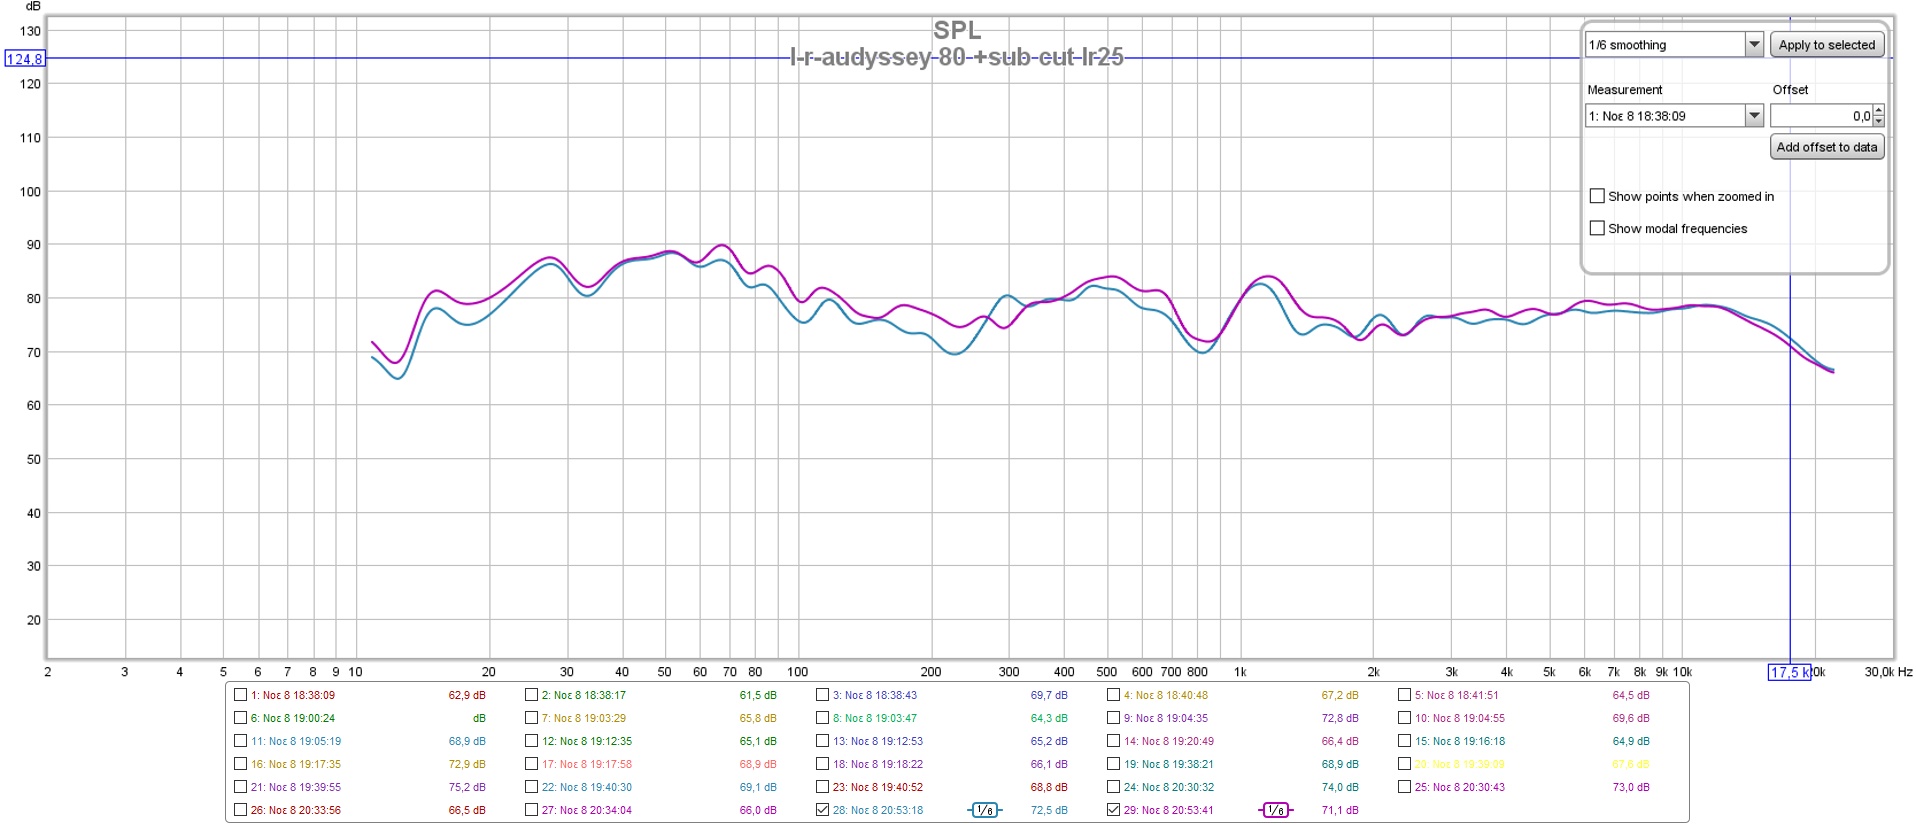
Task: Click the SPL graph title
Action: [x=957, y=31]
